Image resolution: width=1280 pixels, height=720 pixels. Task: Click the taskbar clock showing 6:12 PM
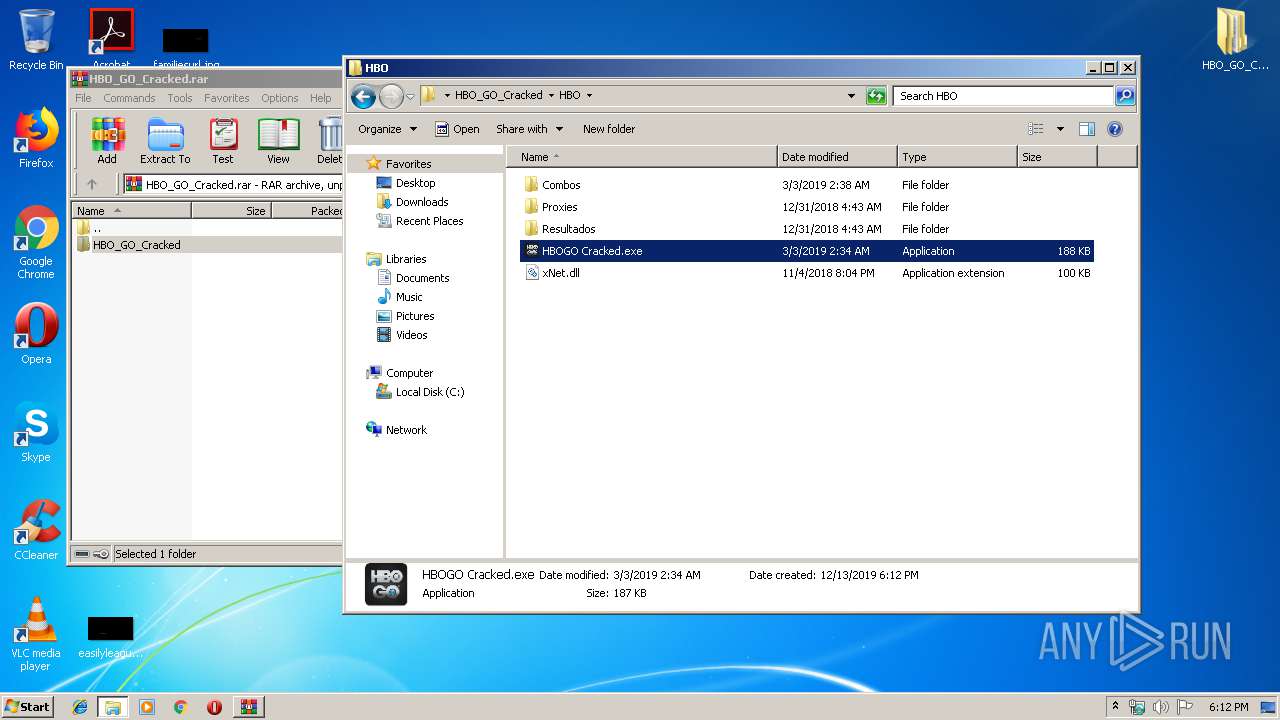[x=1228, y=707]
